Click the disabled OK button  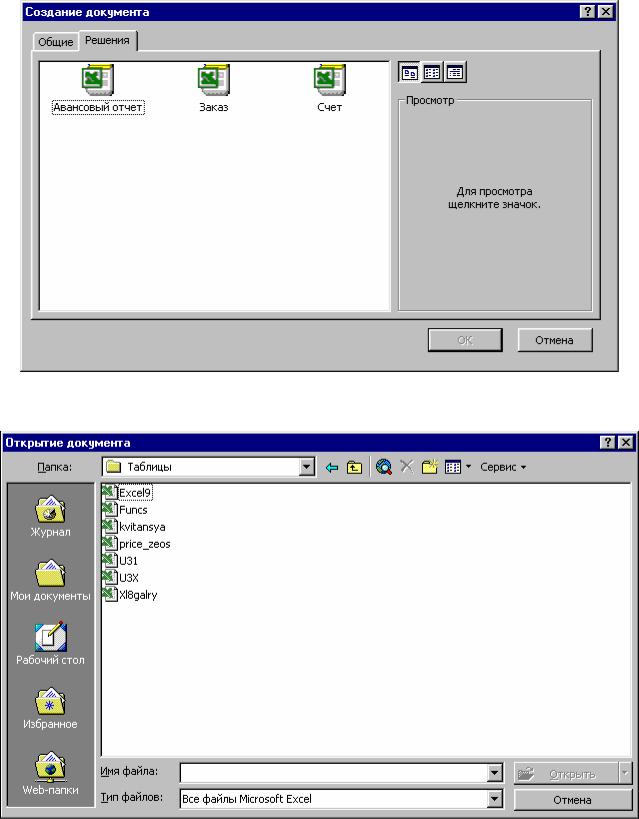click(x=465, y=340)
